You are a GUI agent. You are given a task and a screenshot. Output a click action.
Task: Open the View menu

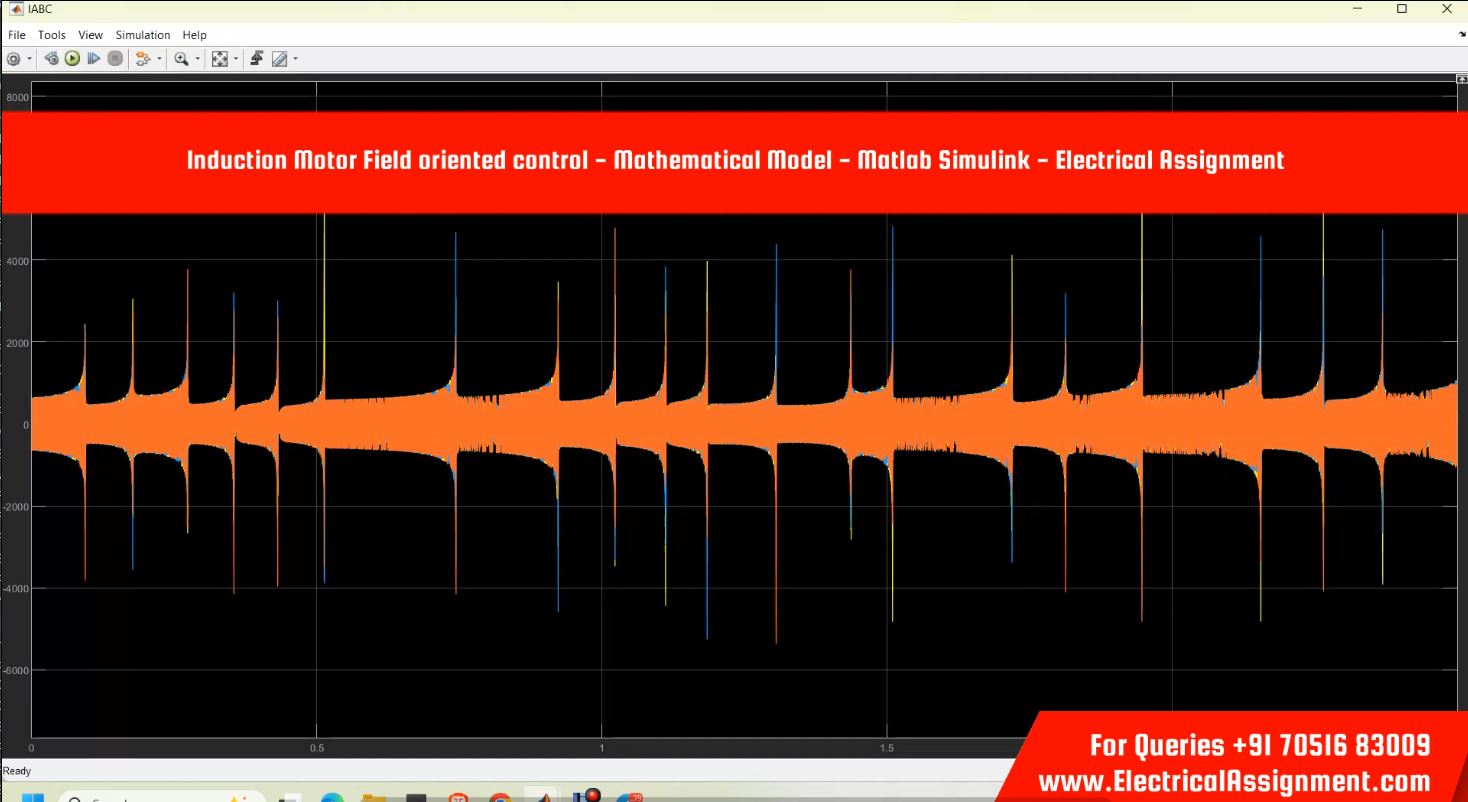90,35
